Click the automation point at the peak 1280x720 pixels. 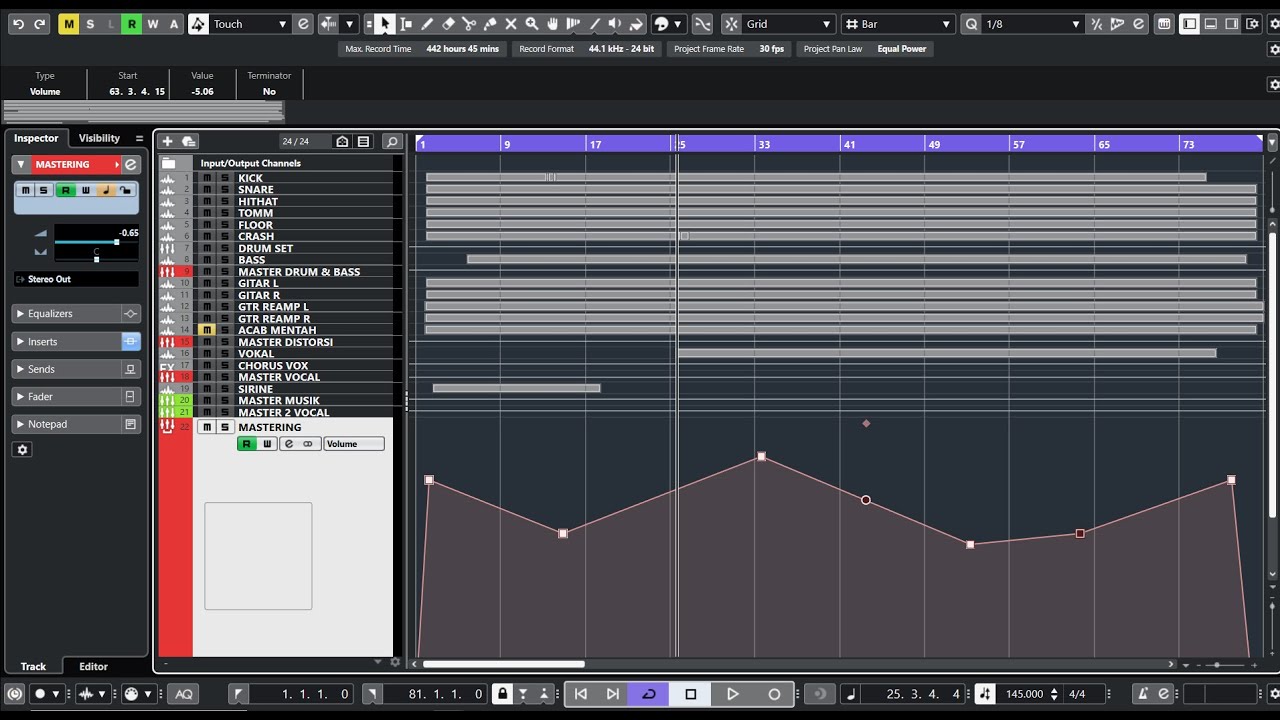click(x=762, y=456)
